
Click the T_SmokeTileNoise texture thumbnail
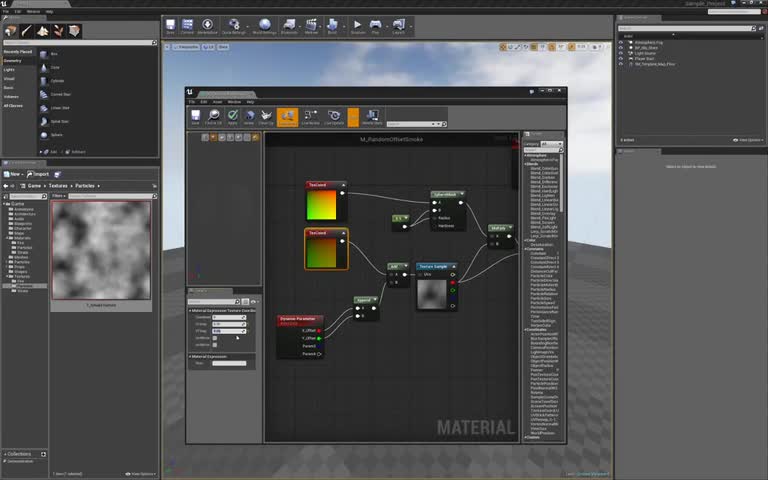click(101, 249)
